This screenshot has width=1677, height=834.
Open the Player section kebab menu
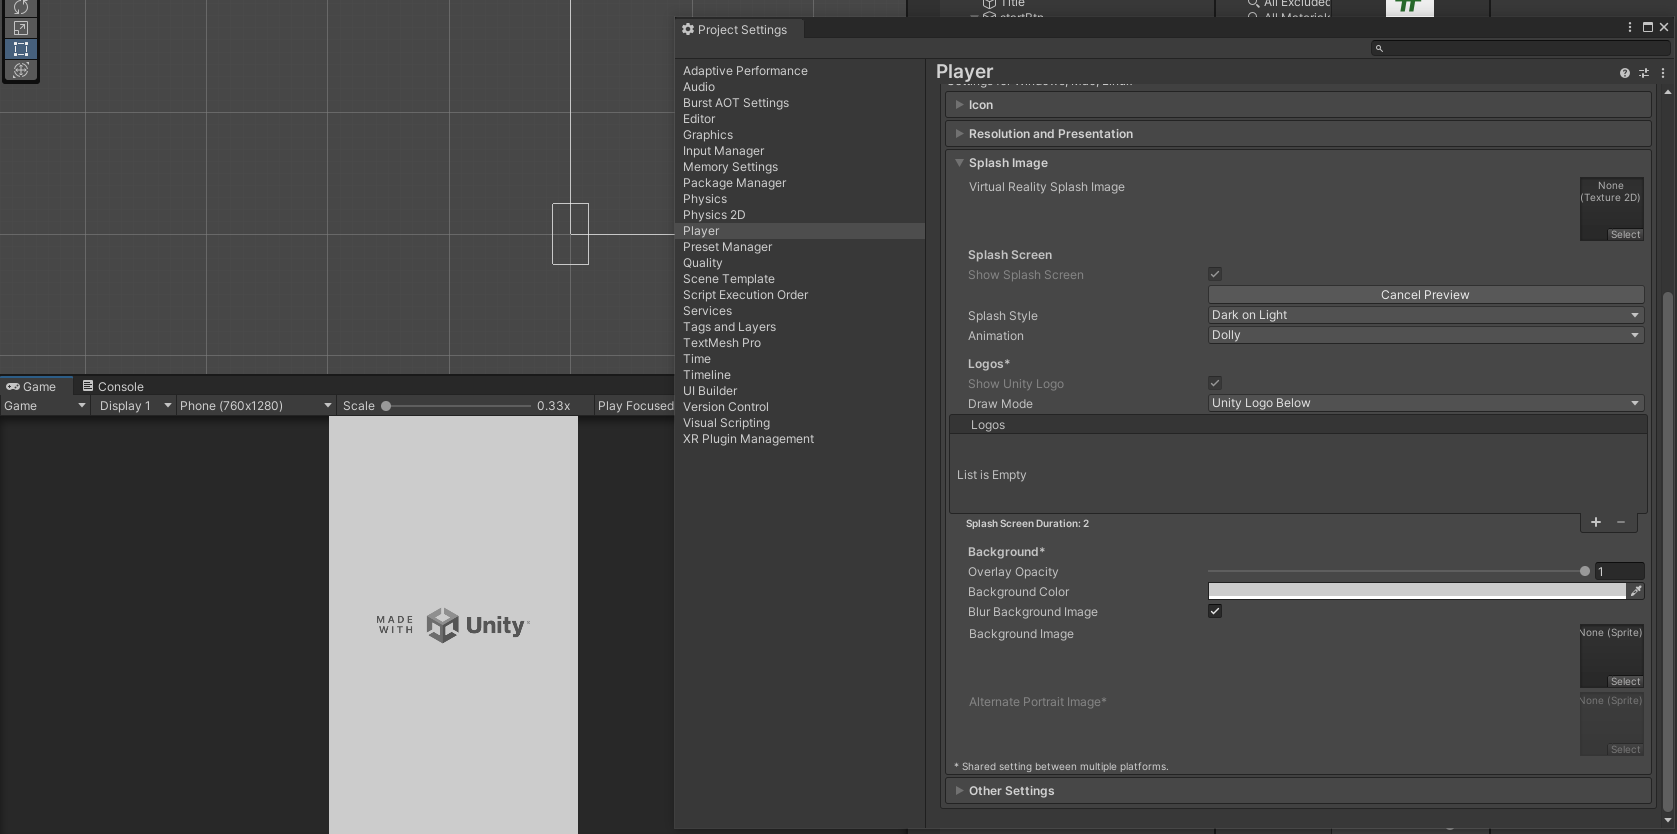1663,73
